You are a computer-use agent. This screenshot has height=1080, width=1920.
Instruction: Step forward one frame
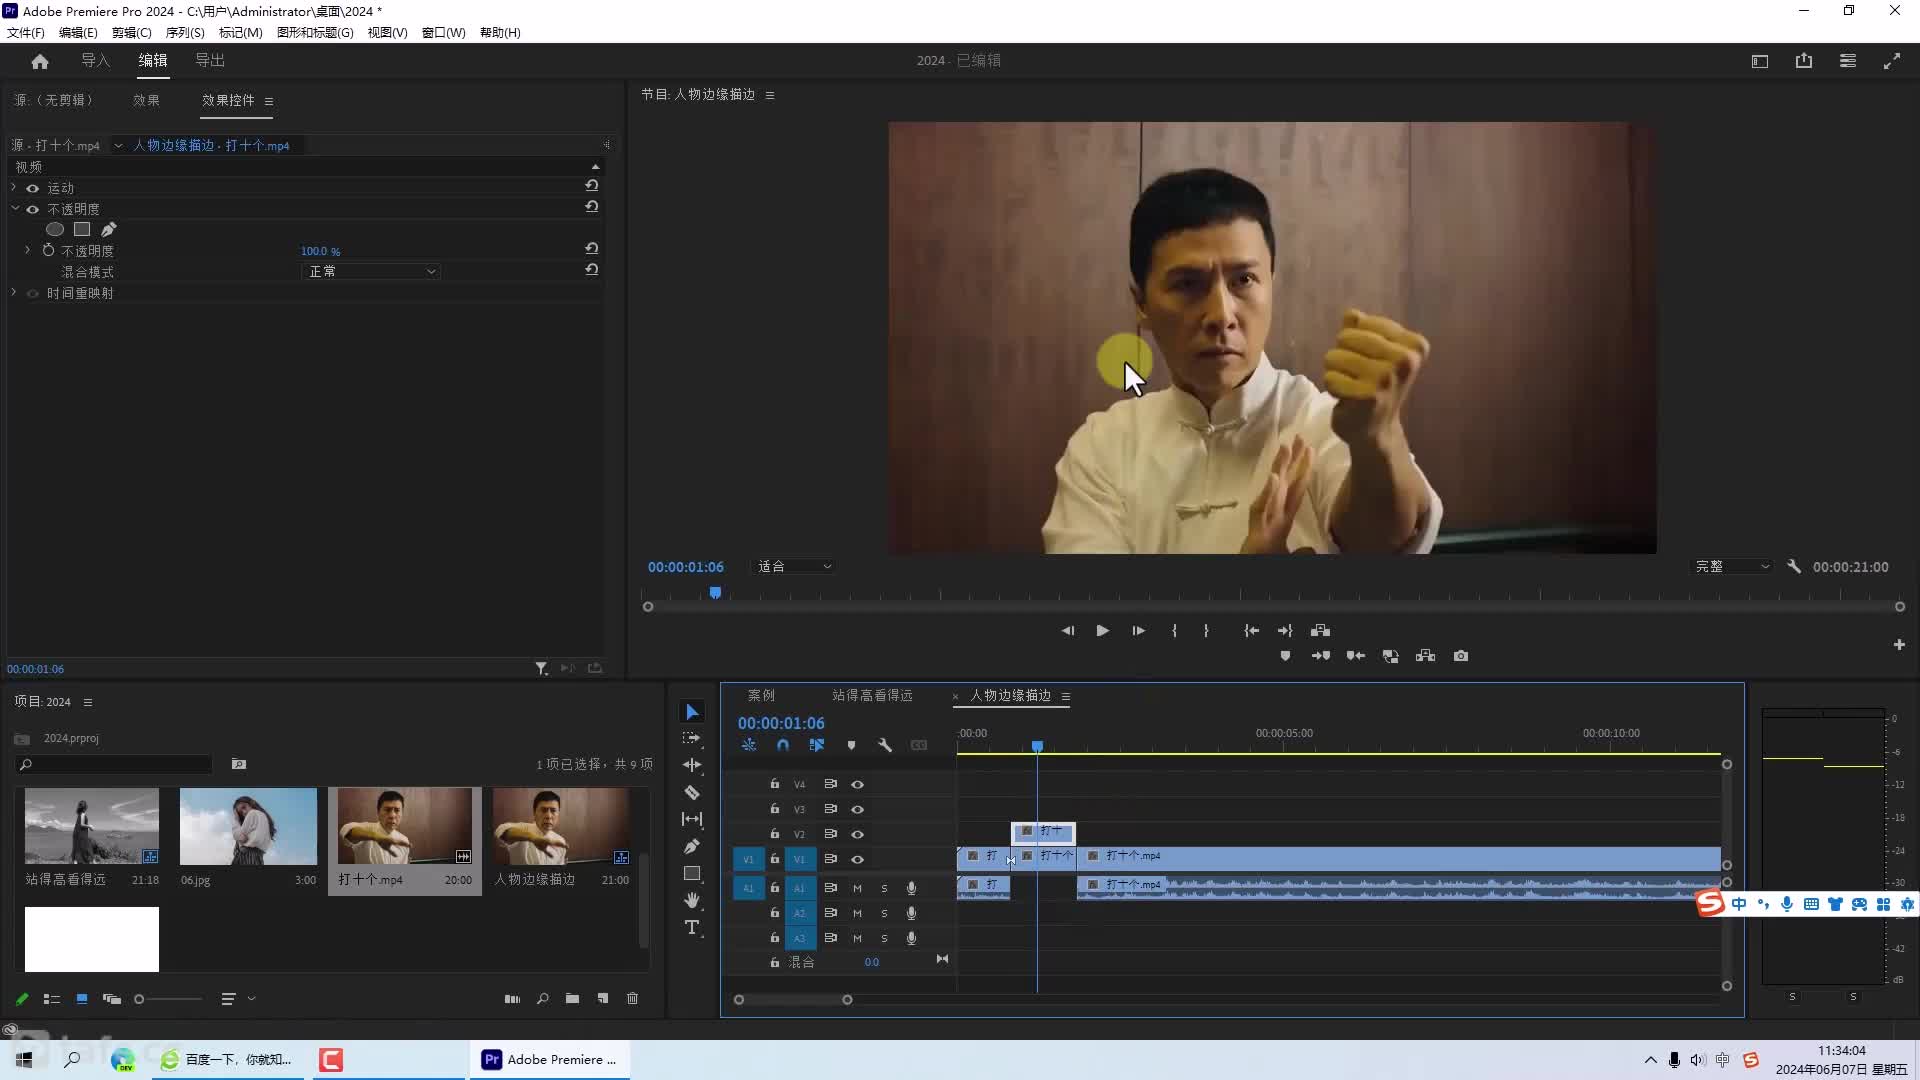(1138, 630)
